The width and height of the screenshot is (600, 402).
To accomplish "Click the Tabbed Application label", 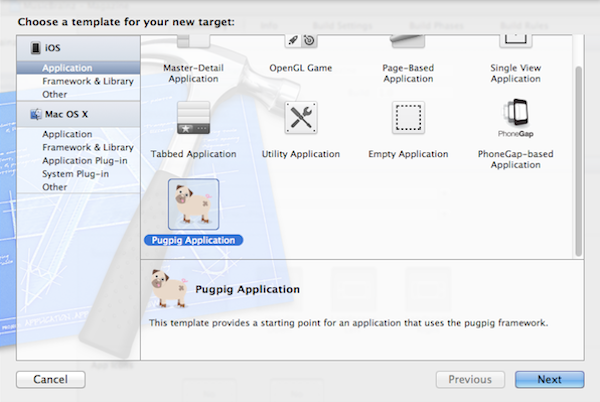I will (x=193, y=154).
